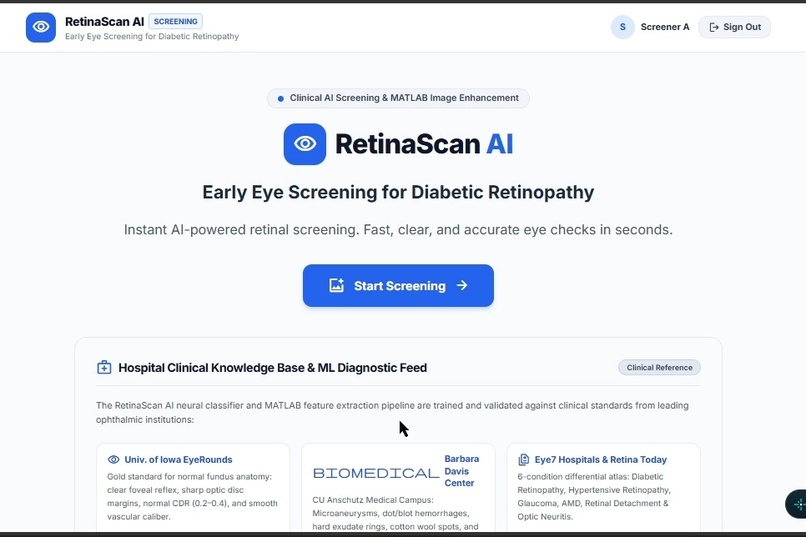Screen dimensions: 806x537
Task: Click the neural classifier and MATLAB paragraph
Action: pyautogui.click(x=392, y=413)
